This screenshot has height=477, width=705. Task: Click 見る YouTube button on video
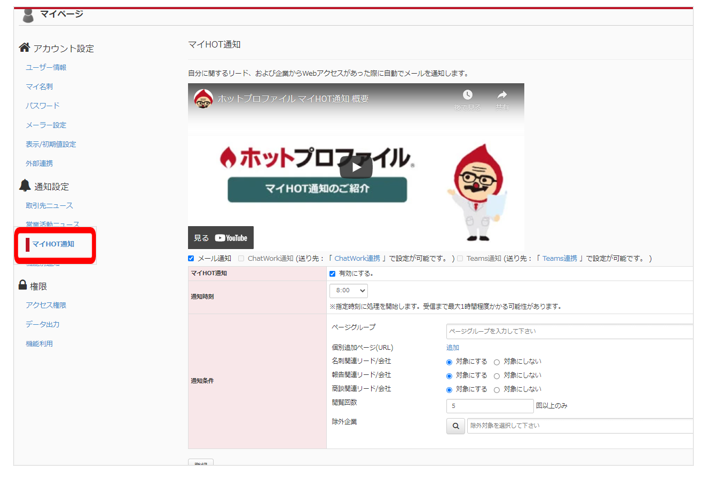coord(221,238)
